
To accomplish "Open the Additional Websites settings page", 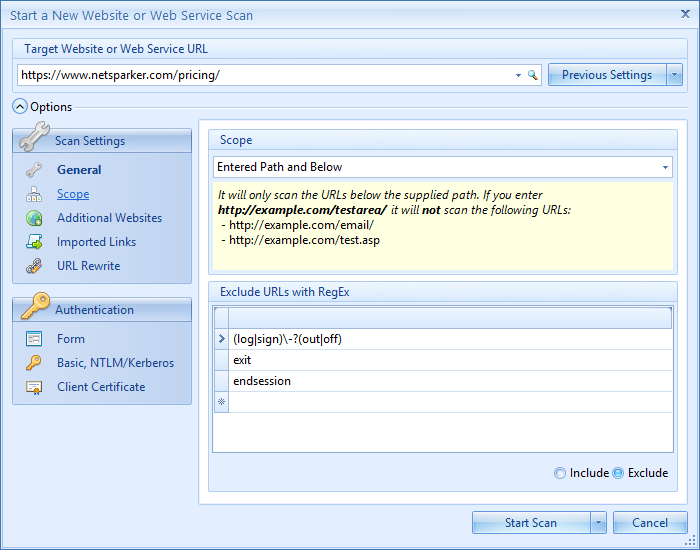I will (109, 218).
